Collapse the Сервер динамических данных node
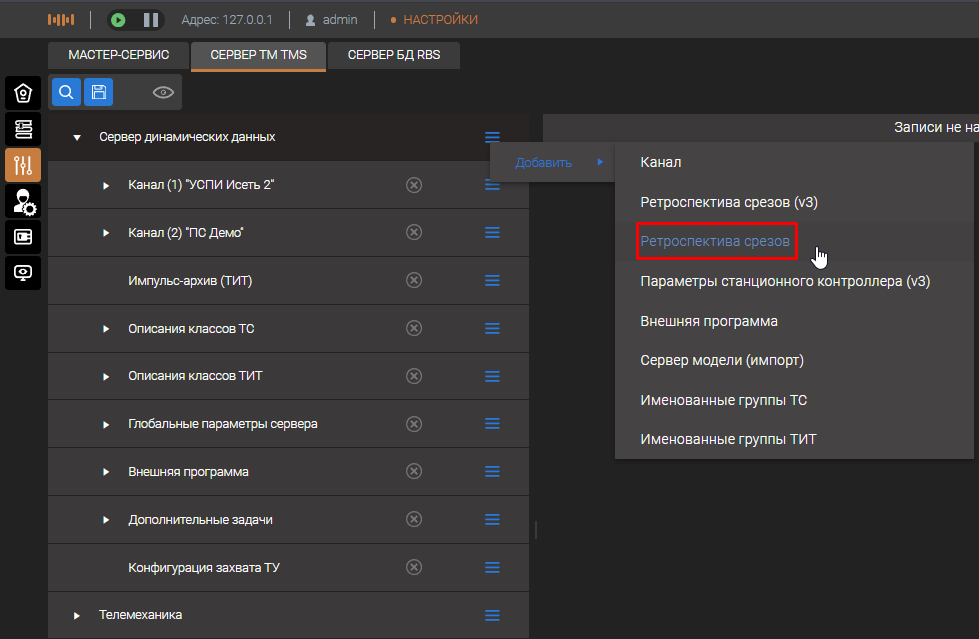Image resolution: width=979 pixels, height=639 pixels. pos(77,137)
